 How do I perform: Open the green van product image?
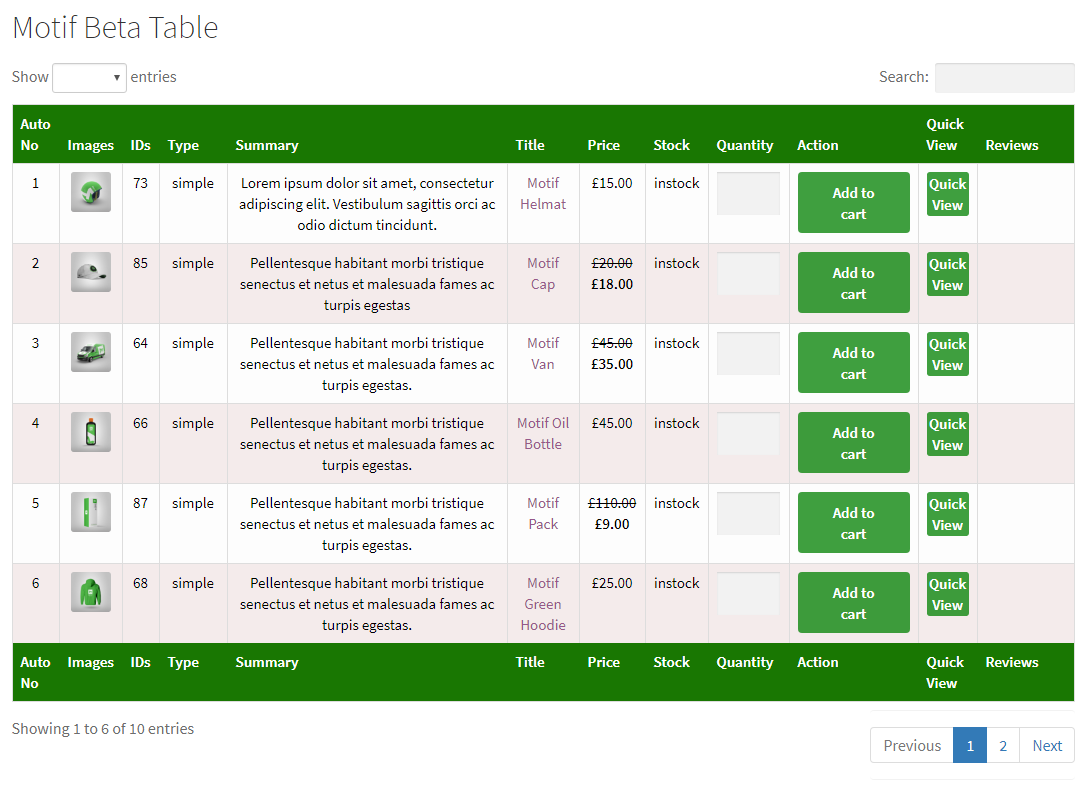point(90,352)
